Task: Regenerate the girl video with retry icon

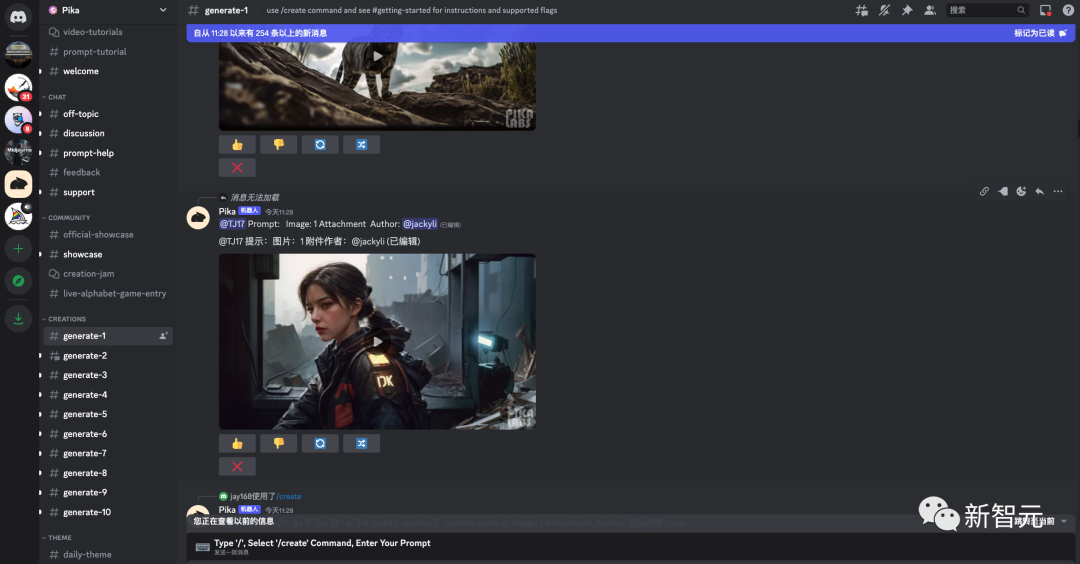Action: click(x=320, y=443)
